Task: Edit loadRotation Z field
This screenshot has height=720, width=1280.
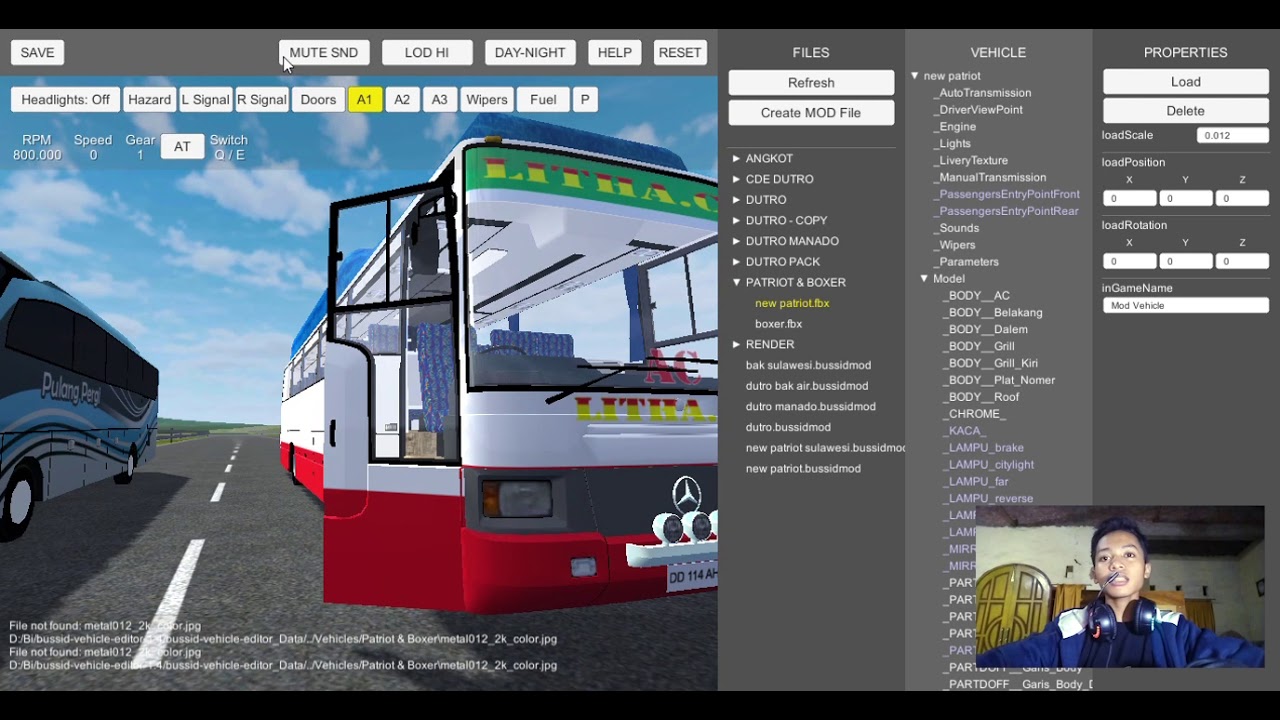Action: [x=1243, y=261]
